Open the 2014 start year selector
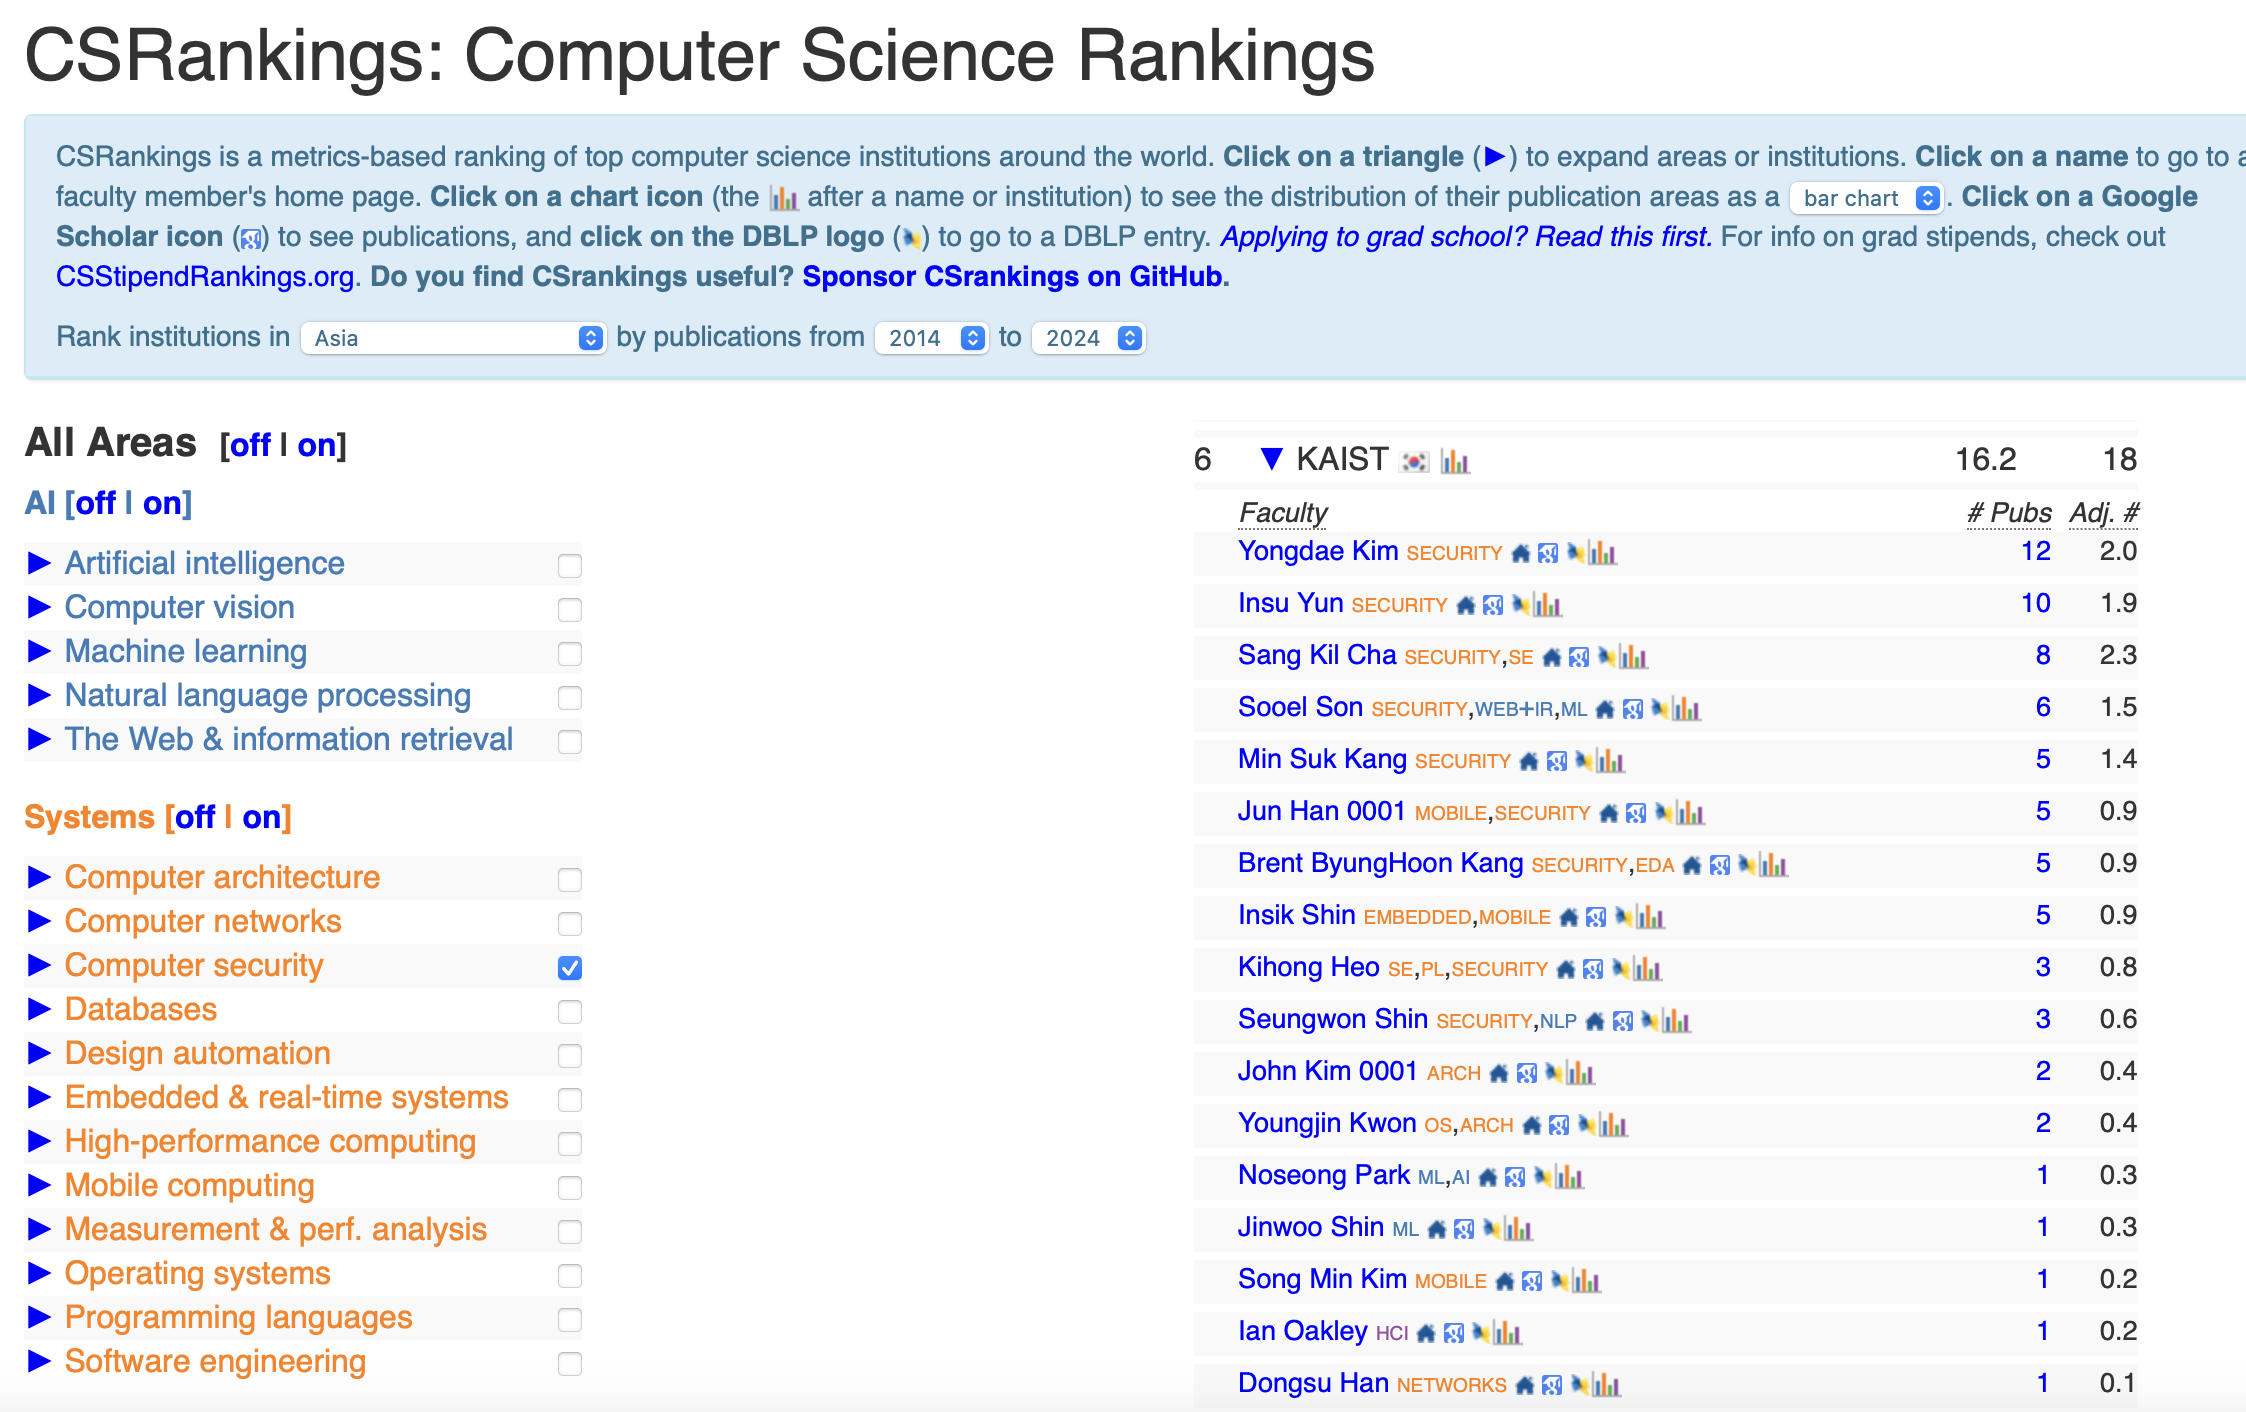The image size is (2246, 1412). (930, 338)
